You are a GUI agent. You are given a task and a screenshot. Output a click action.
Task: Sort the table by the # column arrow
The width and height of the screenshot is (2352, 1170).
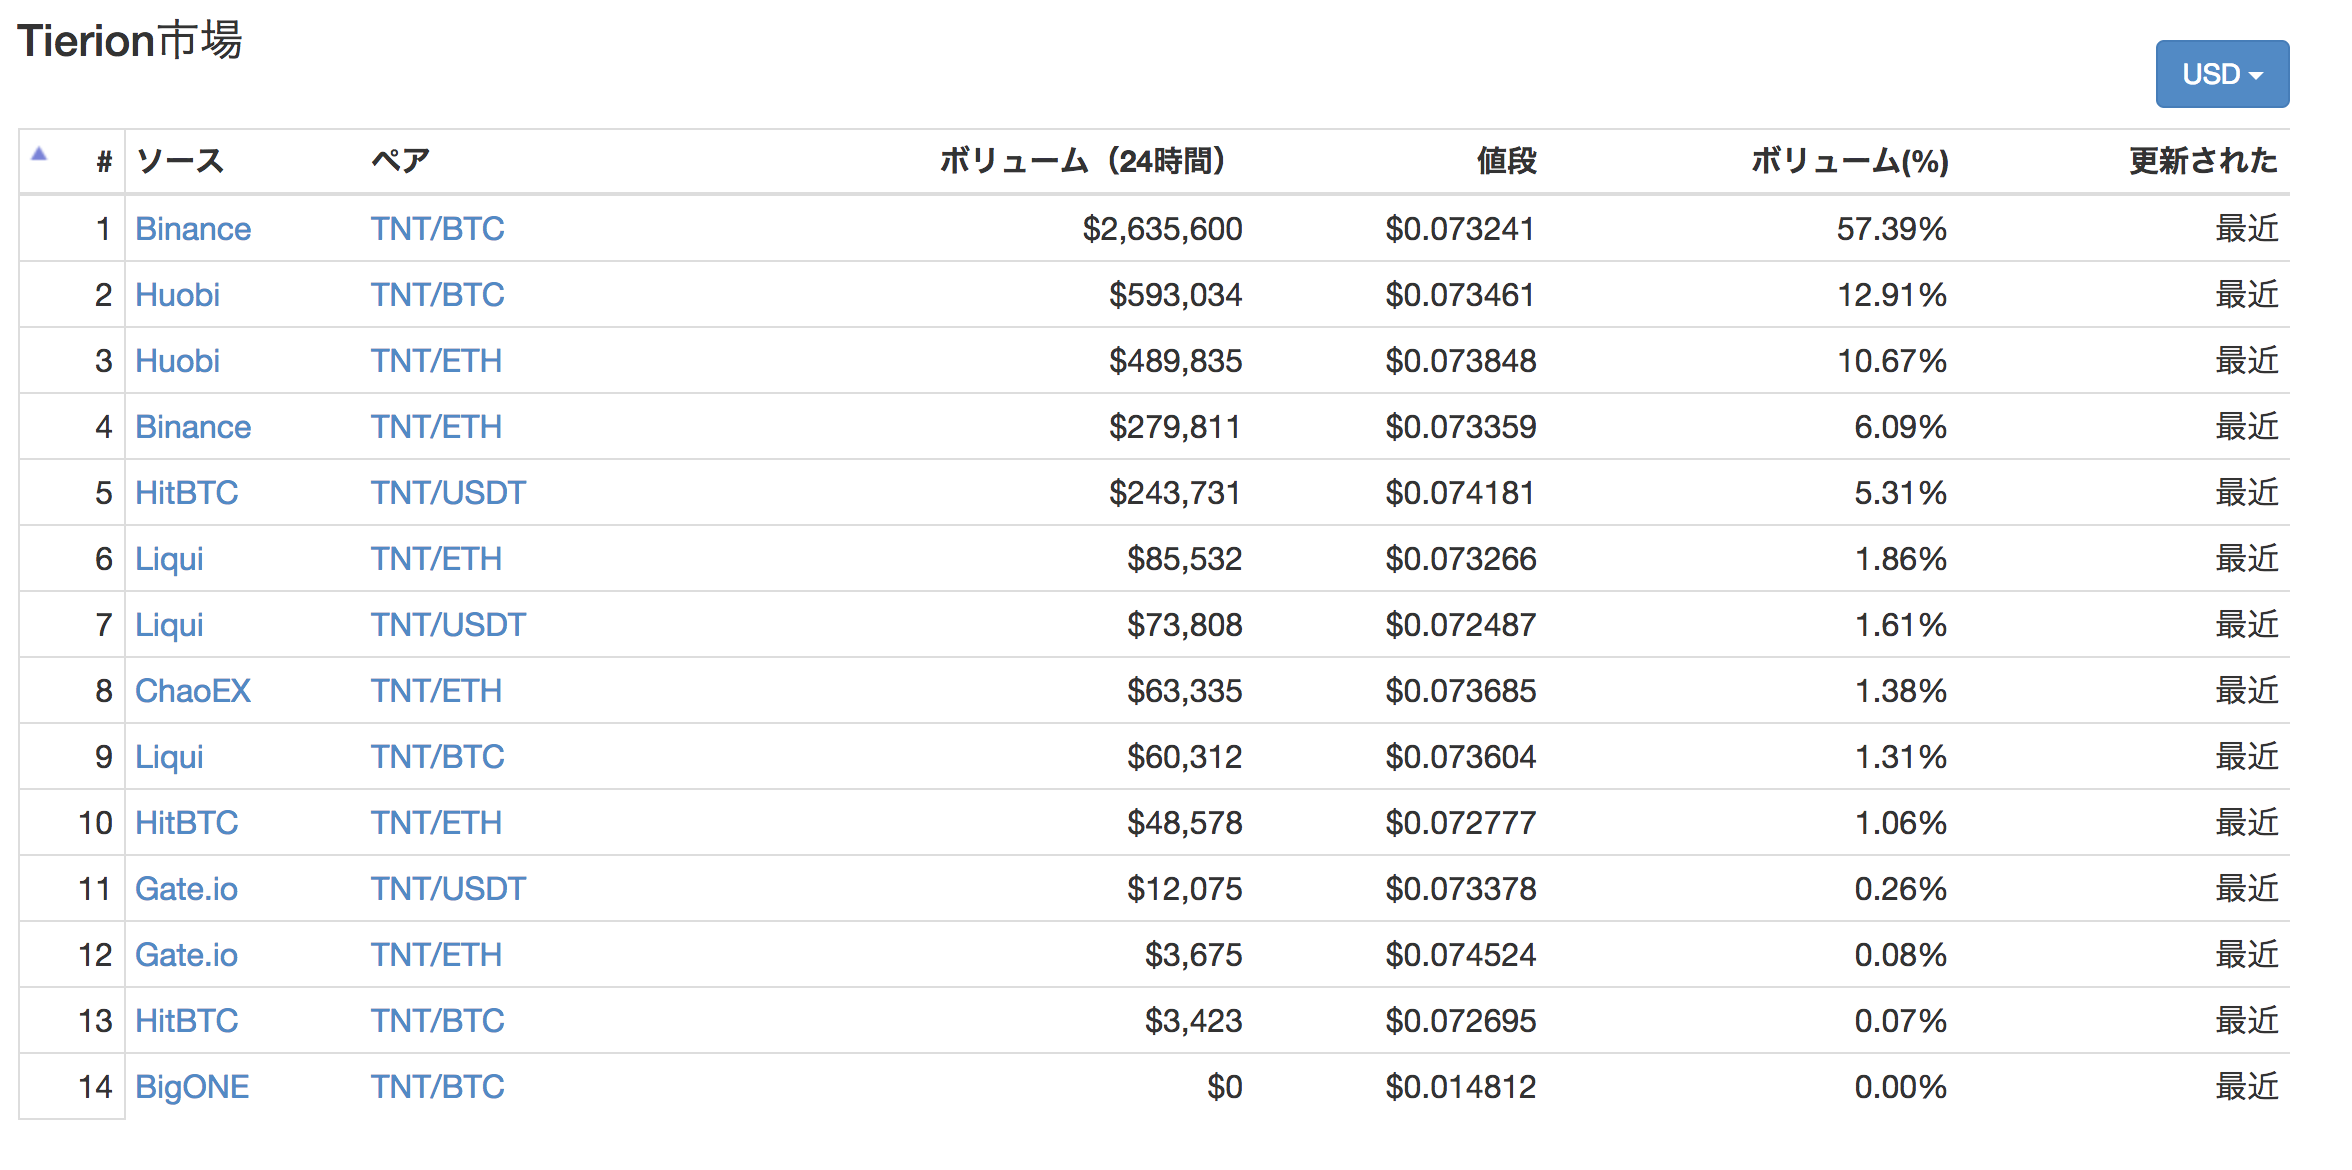[39, 154]
